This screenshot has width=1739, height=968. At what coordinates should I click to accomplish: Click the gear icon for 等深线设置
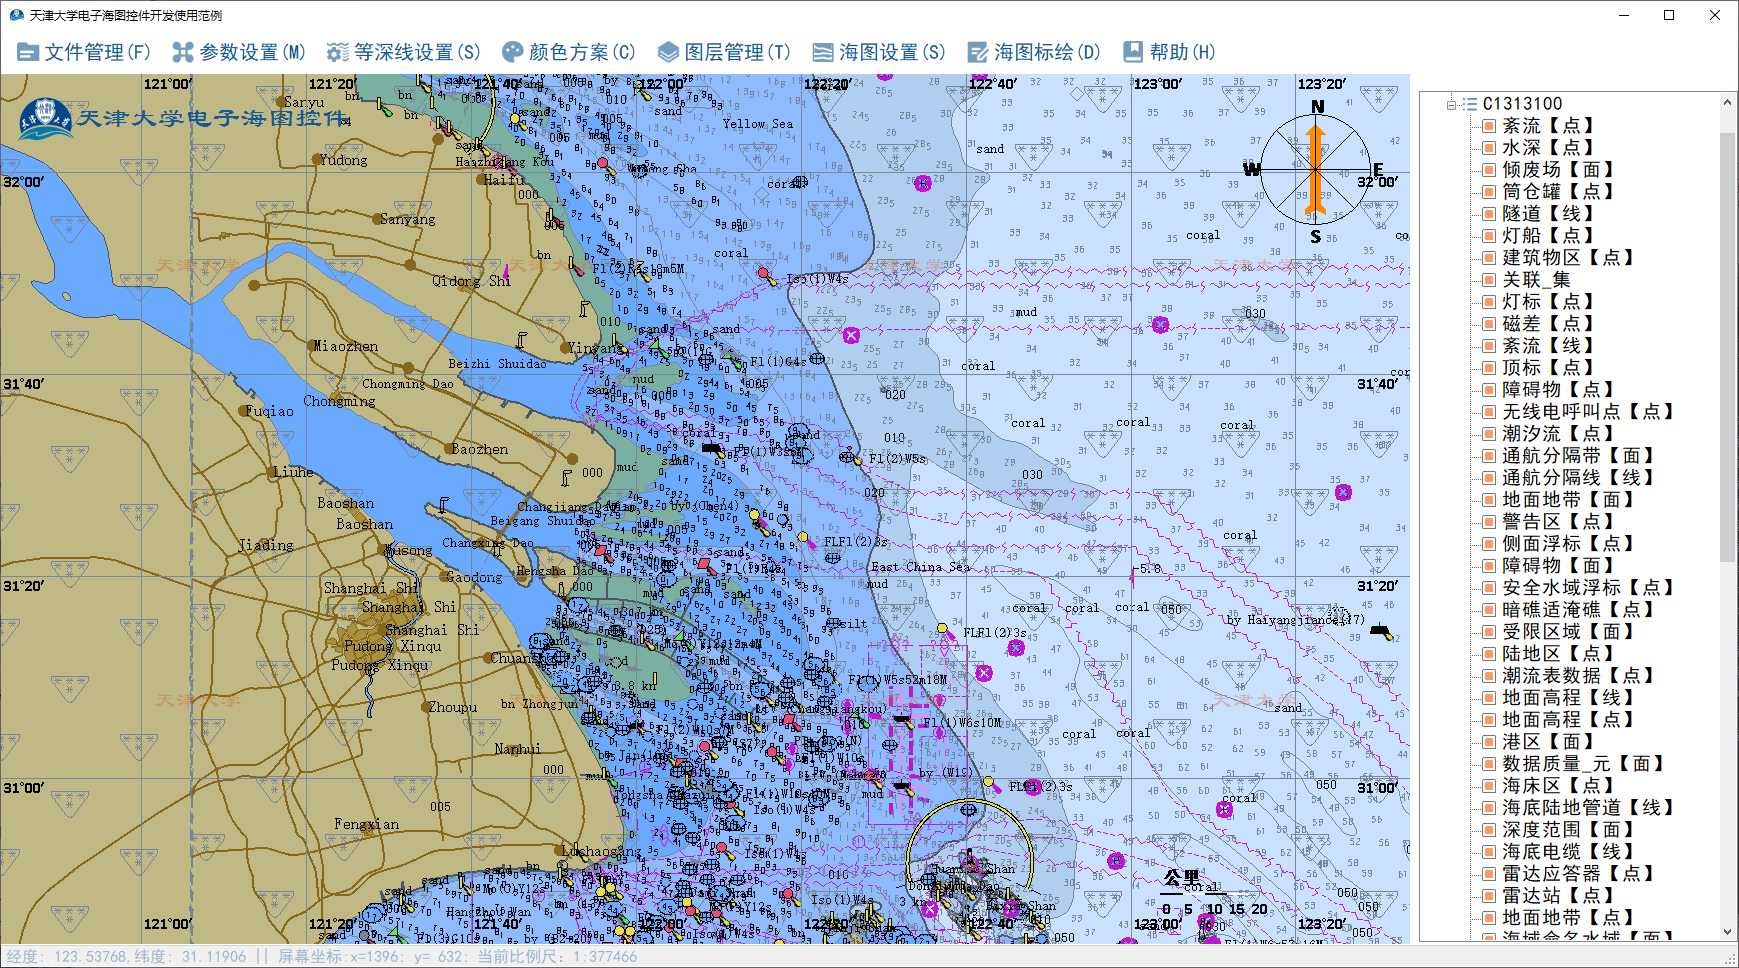[338, 52]
